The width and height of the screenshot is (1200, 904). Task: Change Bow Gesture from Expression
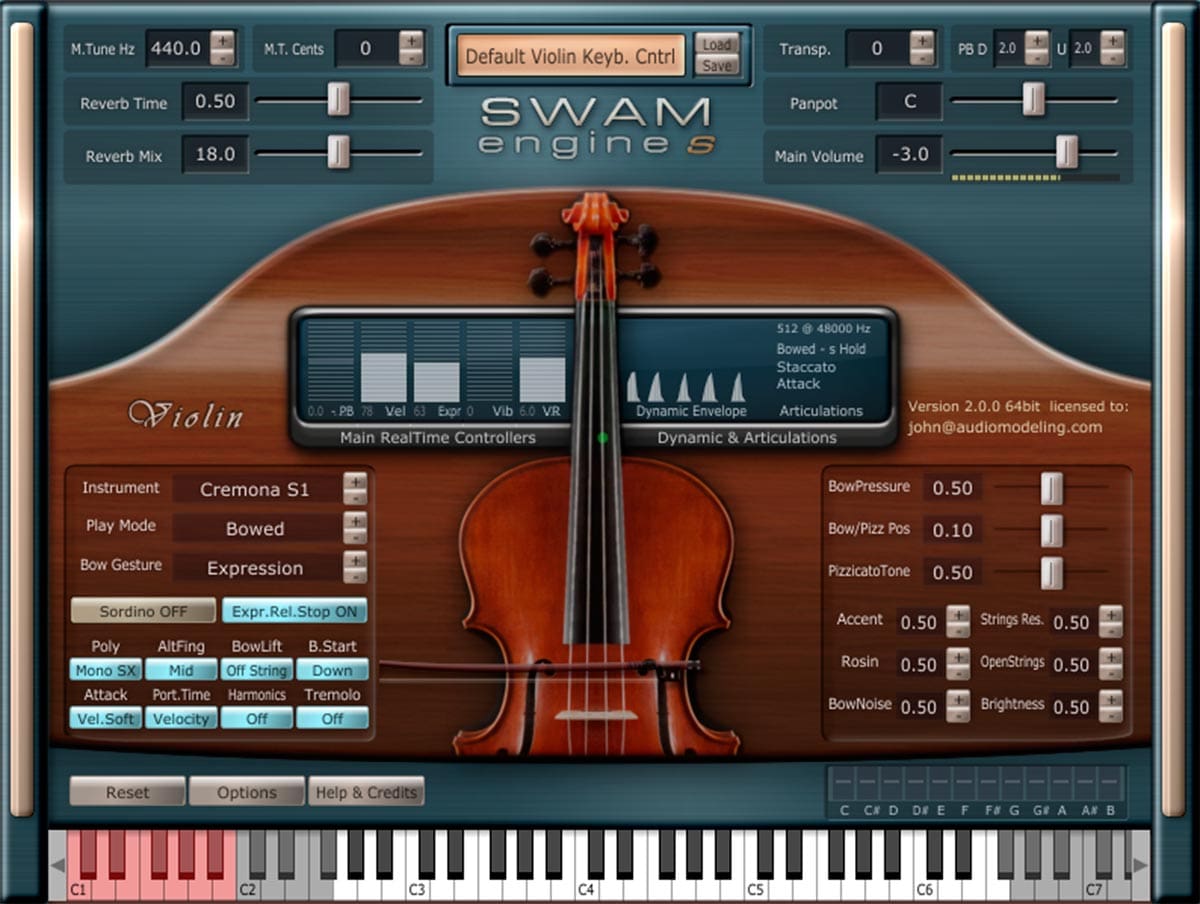point(355,567)
